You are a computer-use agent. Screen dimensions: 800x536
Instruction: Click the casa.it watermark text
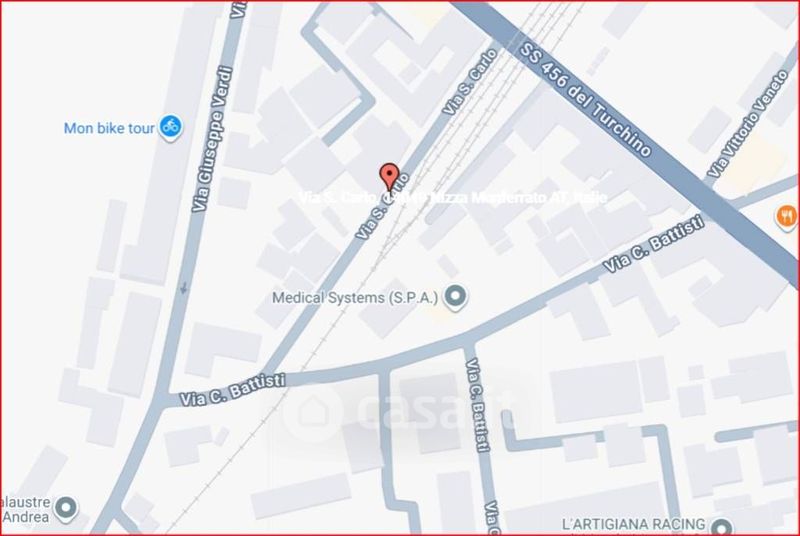point(438,412)
